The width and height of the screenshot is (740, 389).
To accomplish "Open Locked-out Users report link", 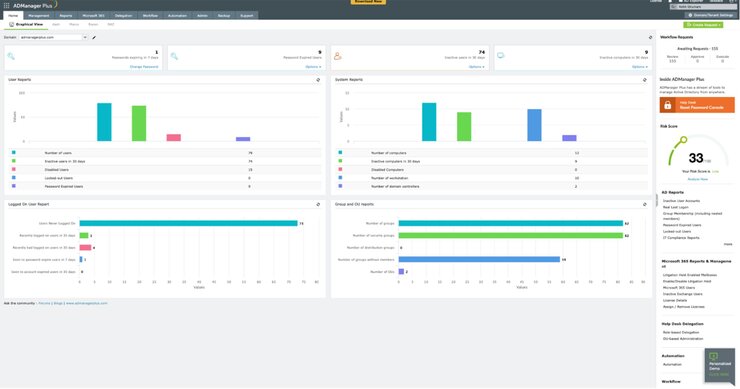I will click(677, 231).
